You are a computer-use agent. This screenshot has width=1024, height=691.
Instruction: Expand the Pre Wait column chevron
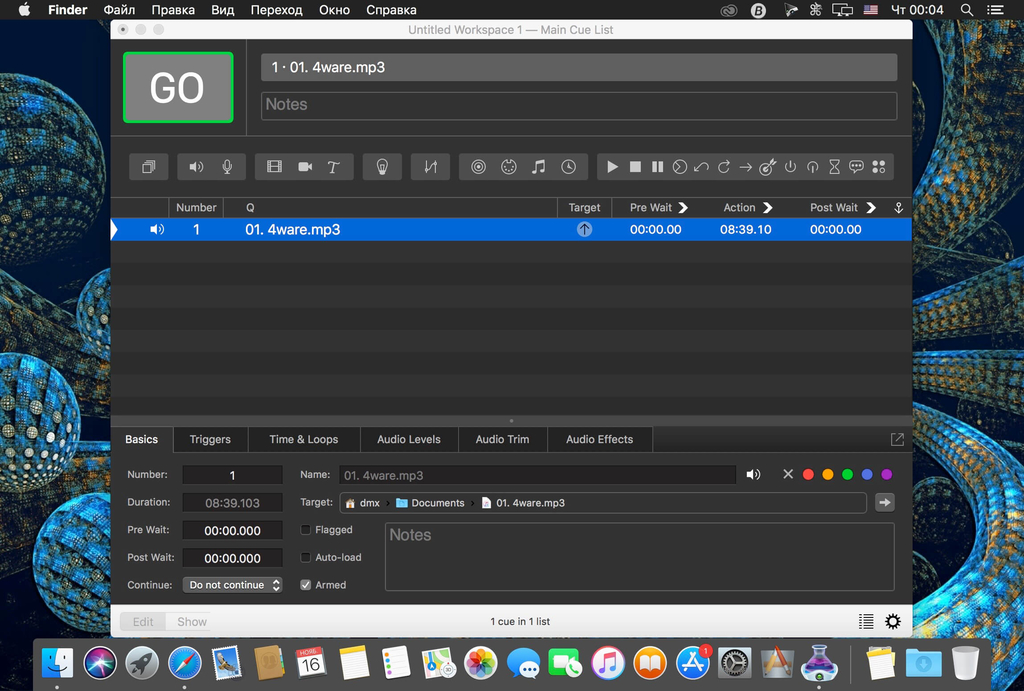coord(683,208)
